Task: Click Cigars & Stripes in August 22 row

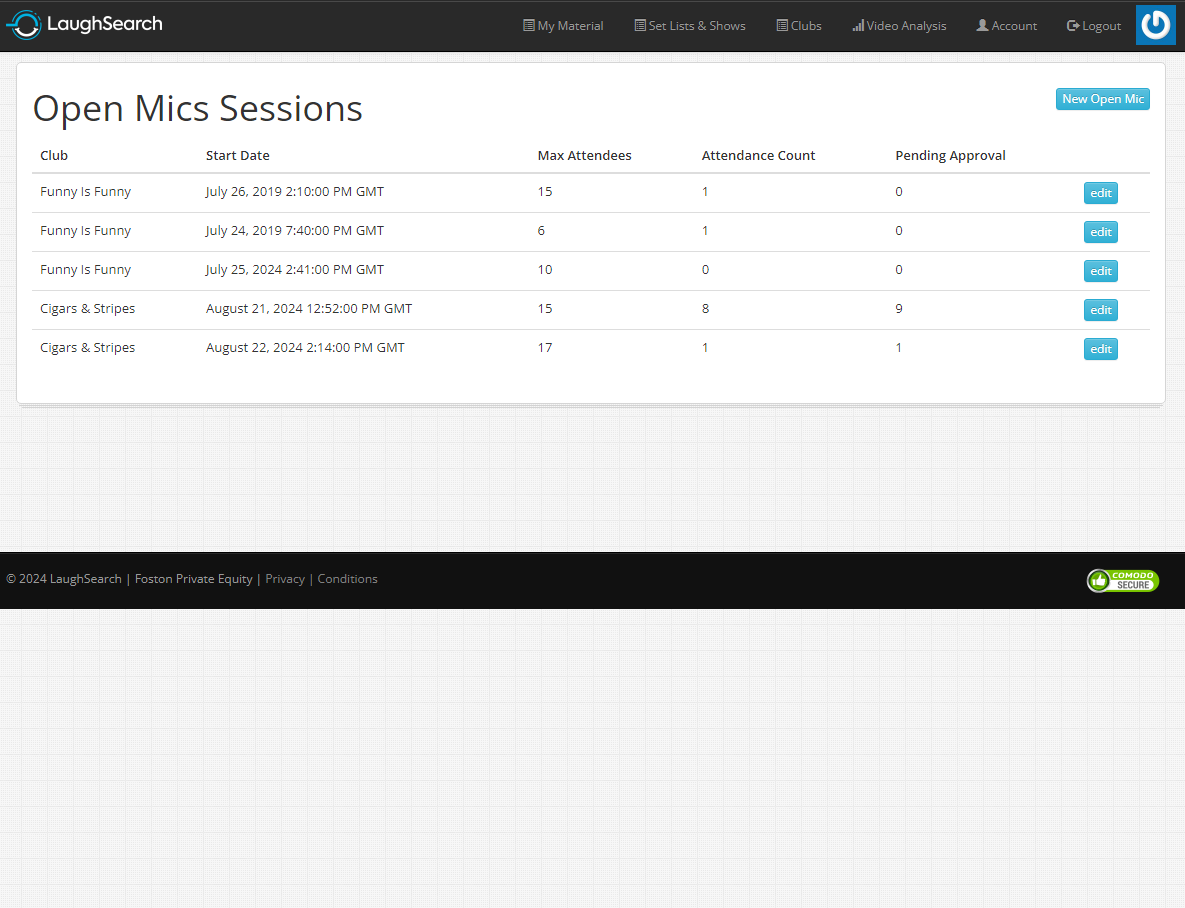Action: pyautogui.click(x=88, y=348)
